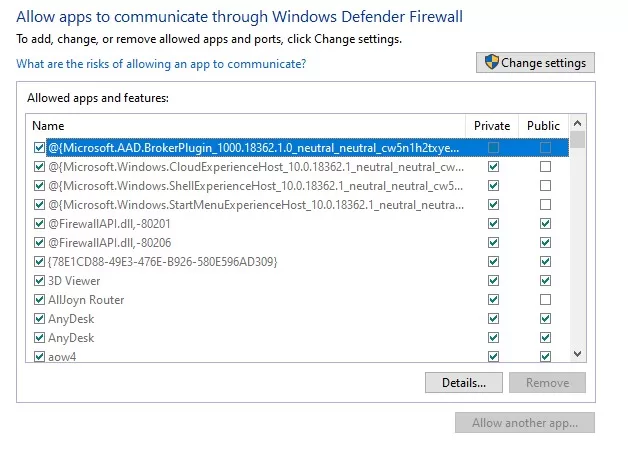Click the Public column header
Screen dimensions: 628x457
click(543, 126)
